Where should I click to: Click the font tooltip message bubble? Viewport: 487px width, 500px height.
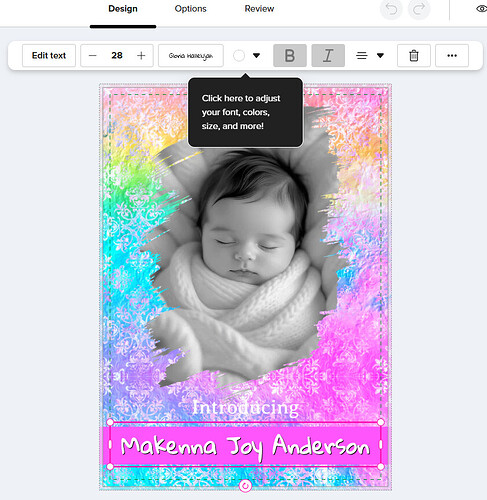click(x=245, y=112)
